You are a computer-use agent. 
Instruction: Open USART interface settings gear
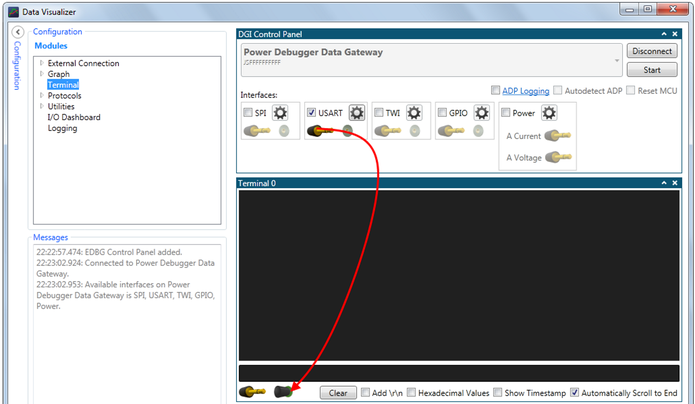[x=357, y=113]
